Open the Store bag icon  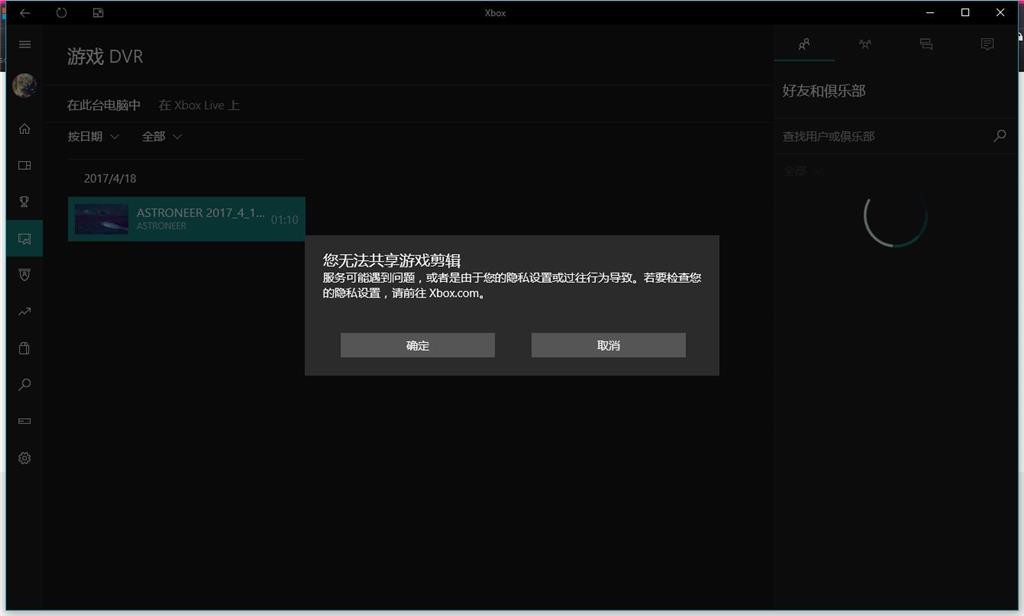coord(25,348)
